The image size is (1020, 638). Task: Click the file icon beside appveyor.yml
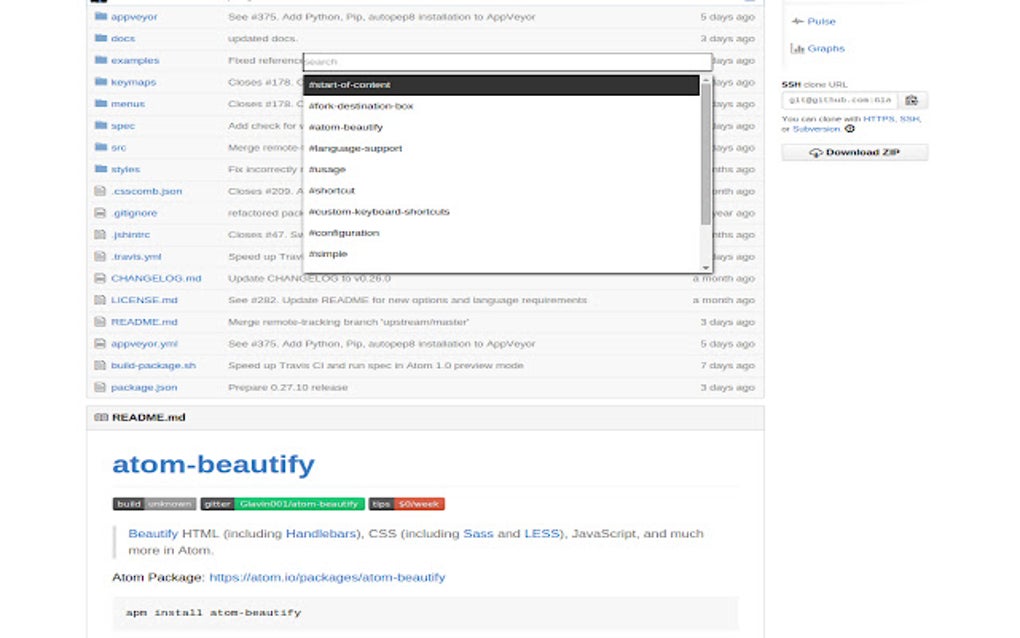pyautogui.click(x=100, y=343)
